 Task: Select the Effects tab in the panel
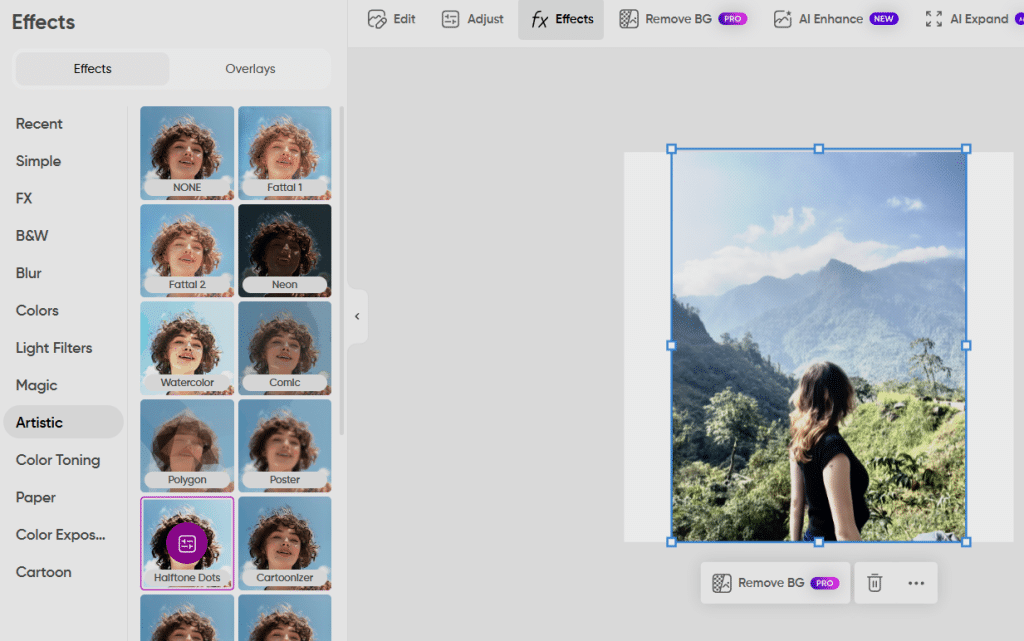(x=92, y=69)
